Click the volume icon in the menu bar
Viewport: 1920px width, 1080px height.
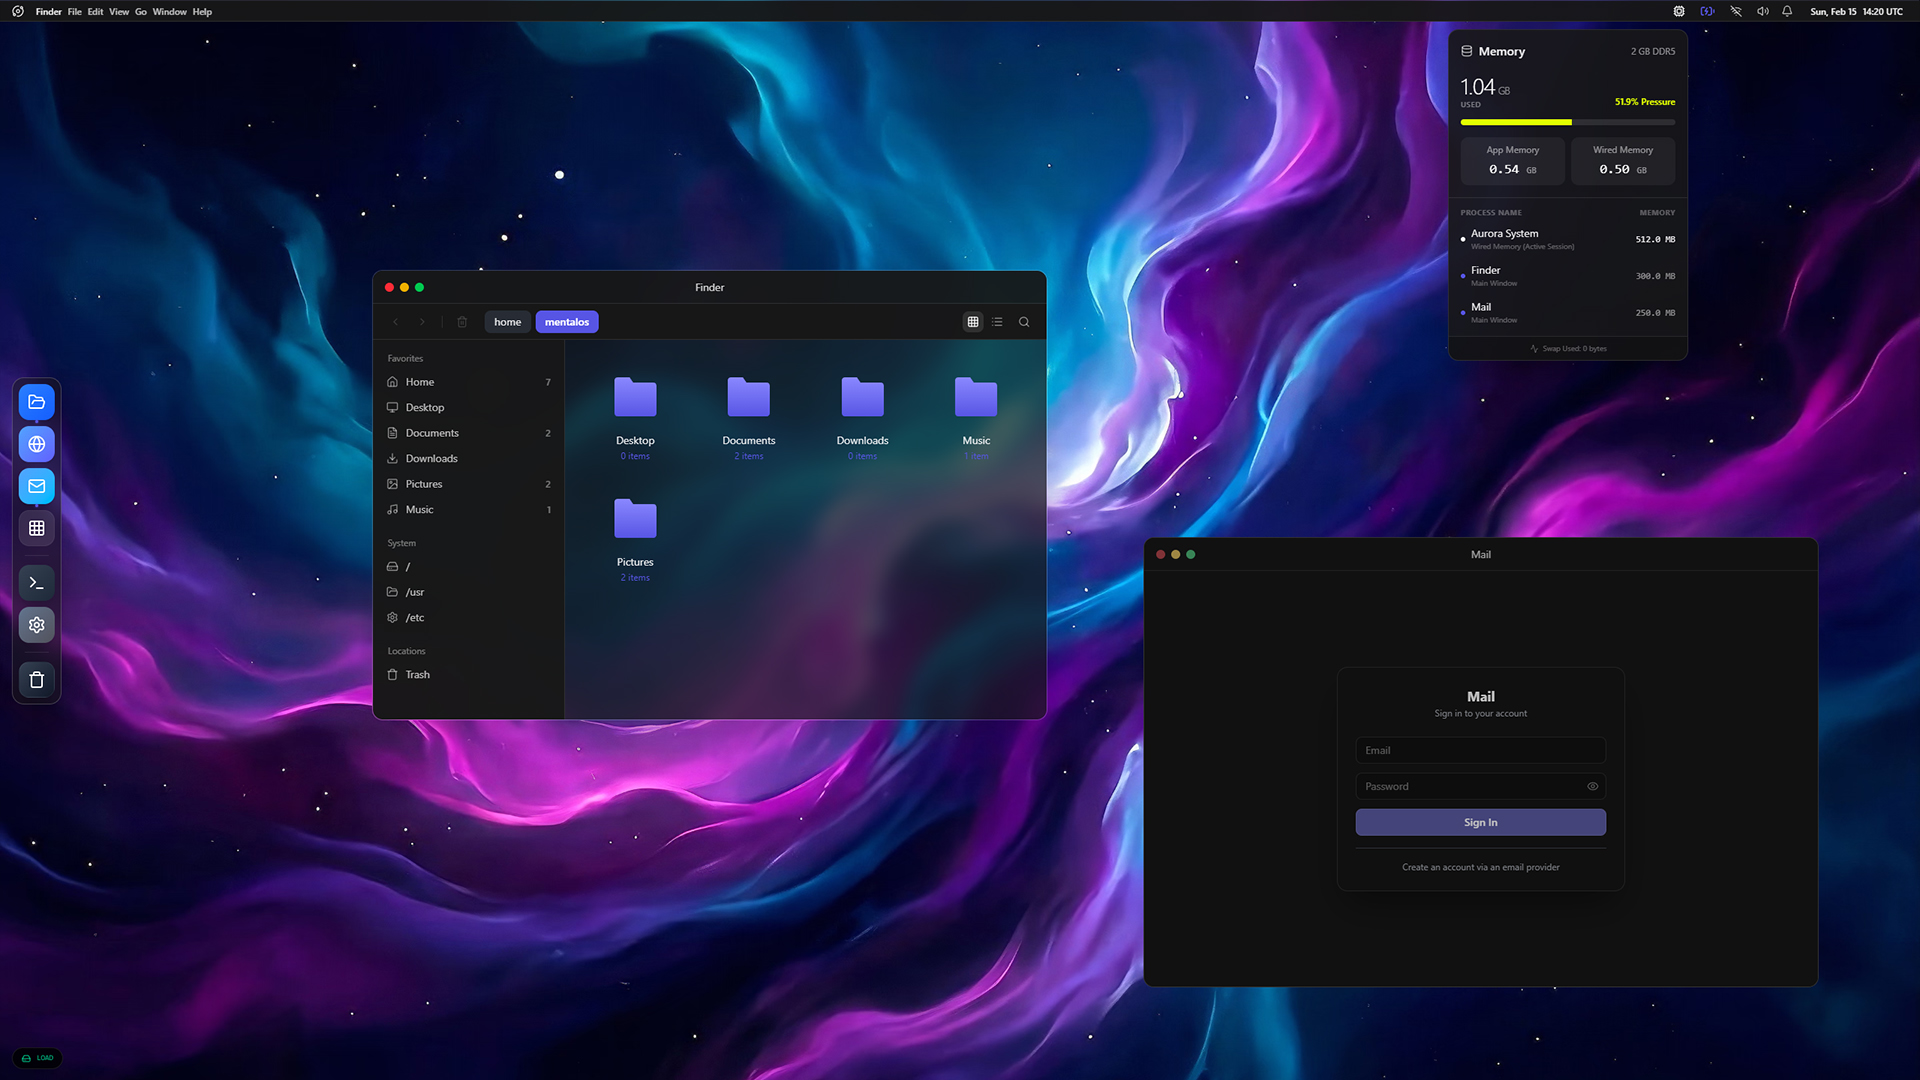pyautogui.click(x=1763, y=12)
